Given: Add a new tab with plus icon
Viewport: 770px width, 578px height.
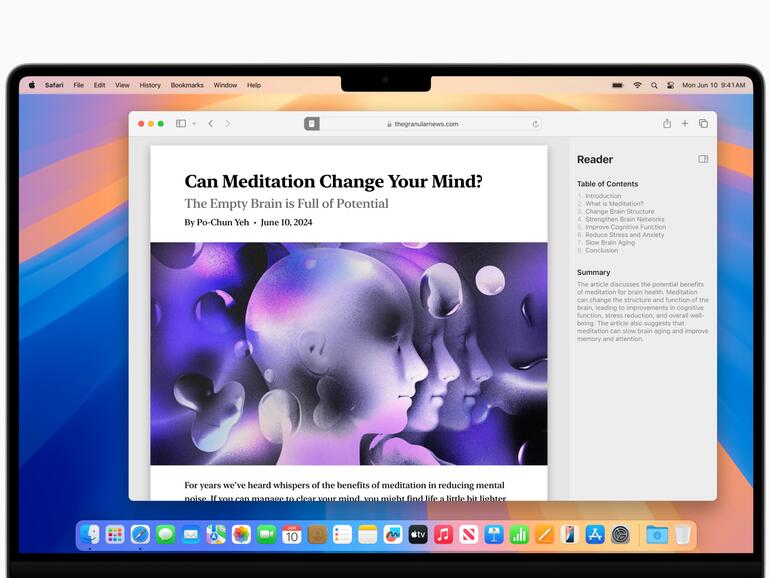Looking at the screenshot, I should click(x=685, y=124).
